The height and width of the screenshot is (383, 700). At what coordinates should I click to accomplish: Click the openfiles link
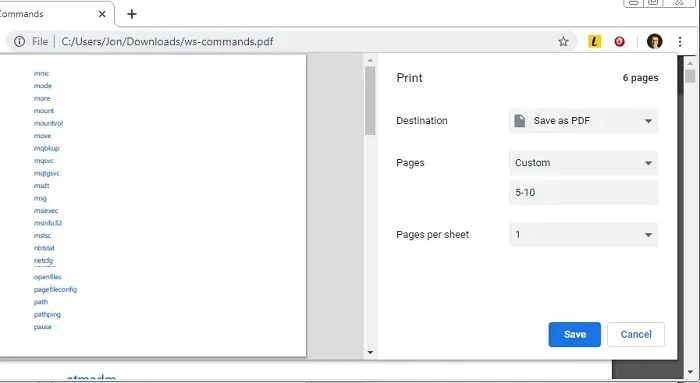click(x=48, y=277)
